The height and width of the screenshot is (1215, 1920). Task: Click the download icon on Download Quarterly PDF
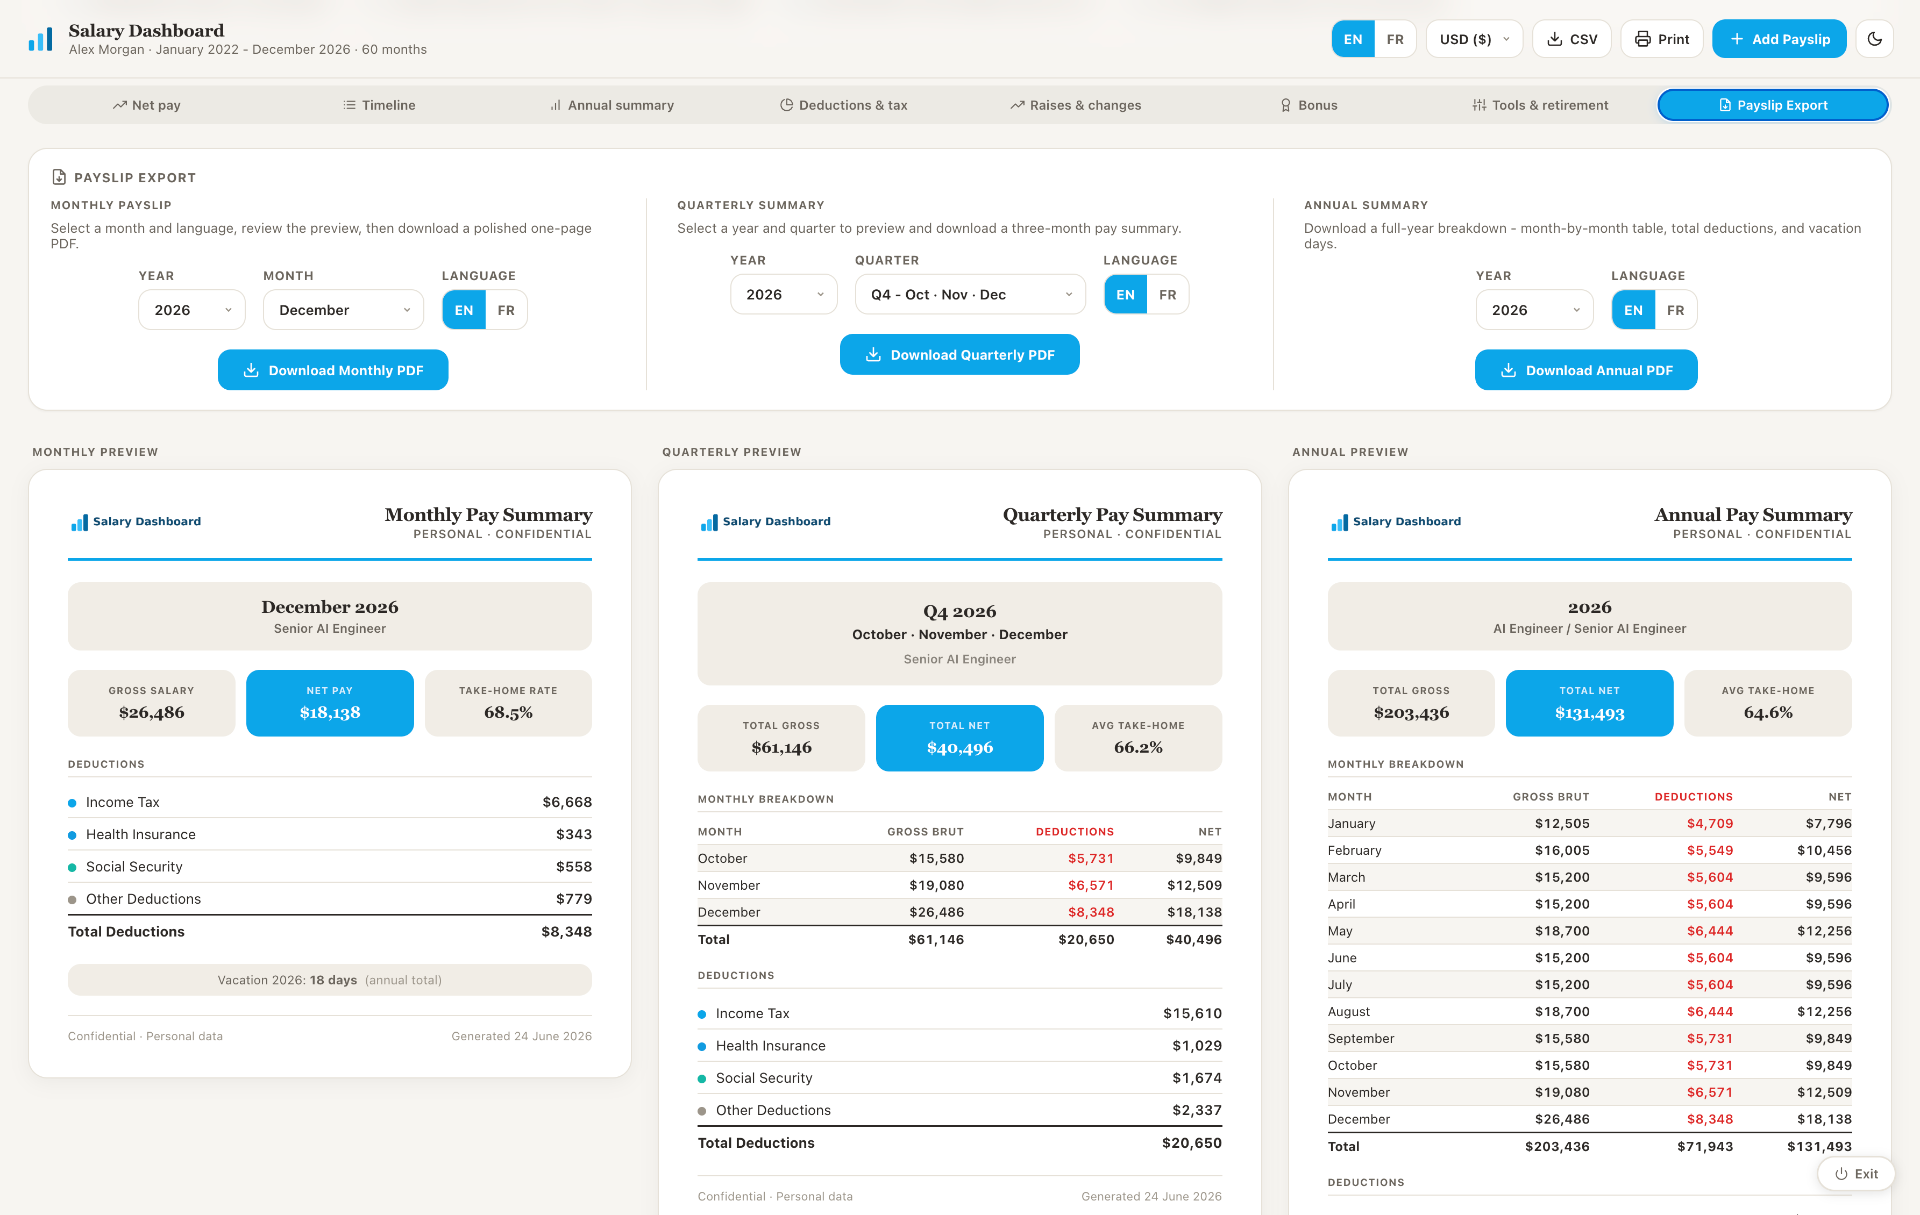pos(873,355)
